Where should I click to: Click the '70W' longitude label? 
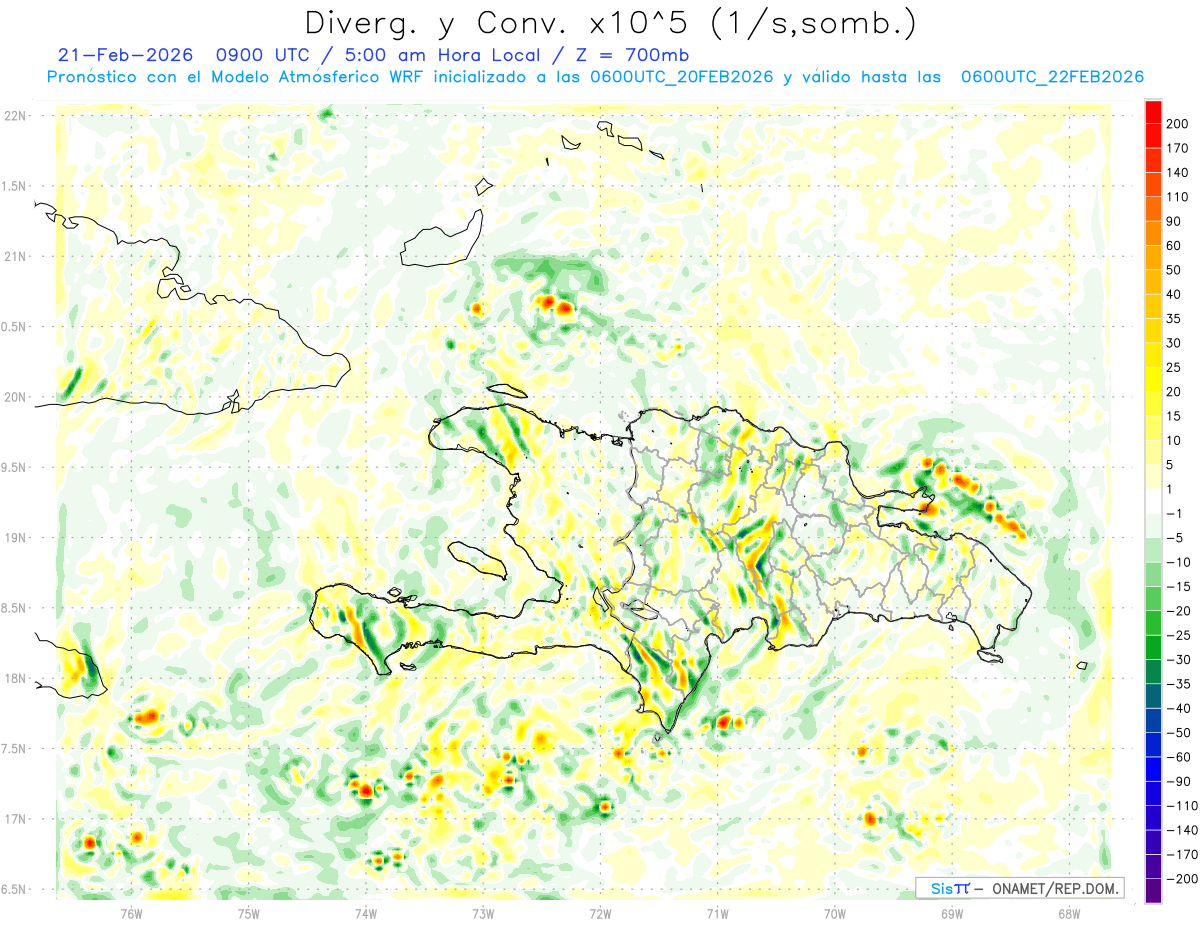(834, 912)
